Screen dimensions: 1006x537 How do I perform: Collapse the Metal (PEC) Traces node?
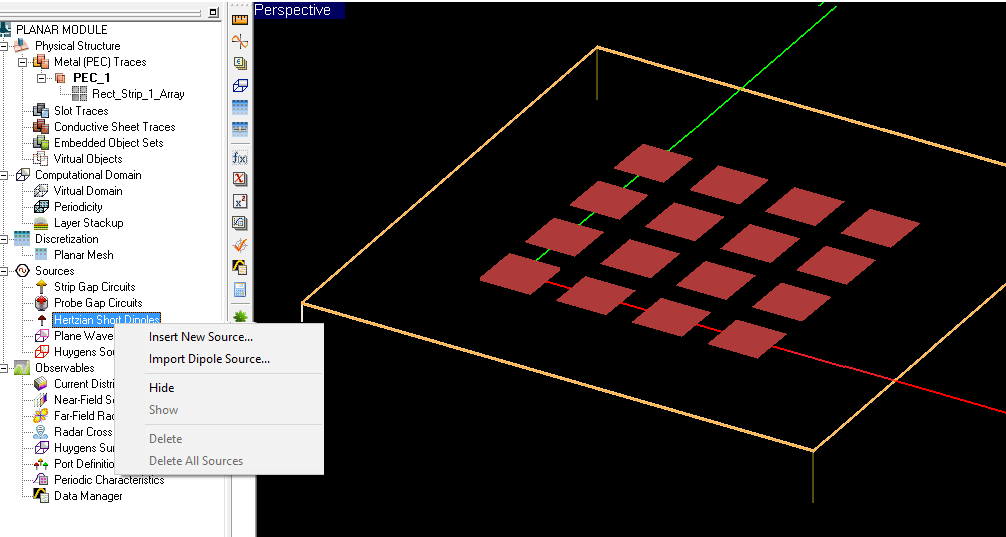23,62
